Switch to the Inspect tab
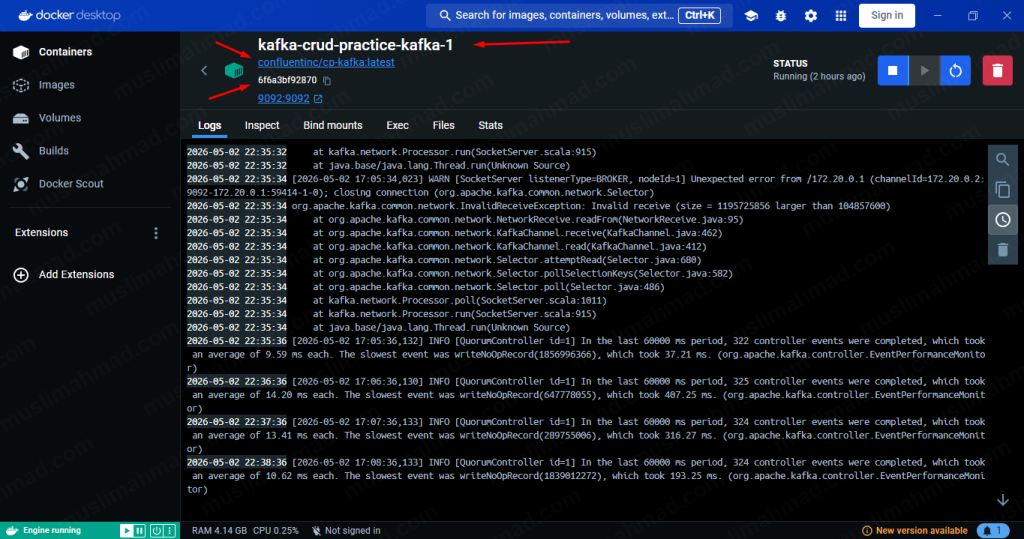Viewport: 1024px width, 539px height. pyautogui.click(x=262, y=125)
